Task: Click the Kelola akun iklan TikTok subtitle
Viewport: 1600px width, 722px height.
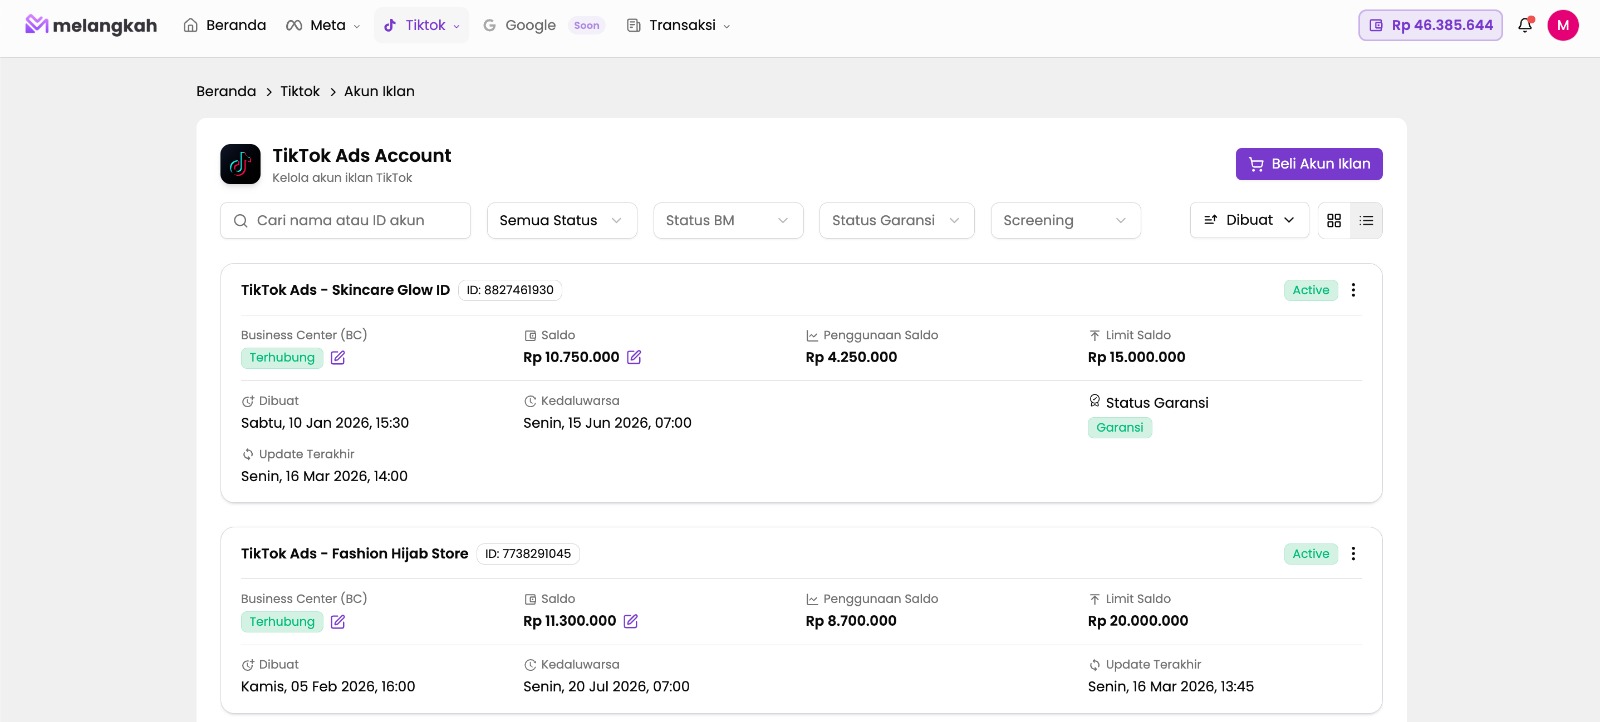Action: coord(342,178)
